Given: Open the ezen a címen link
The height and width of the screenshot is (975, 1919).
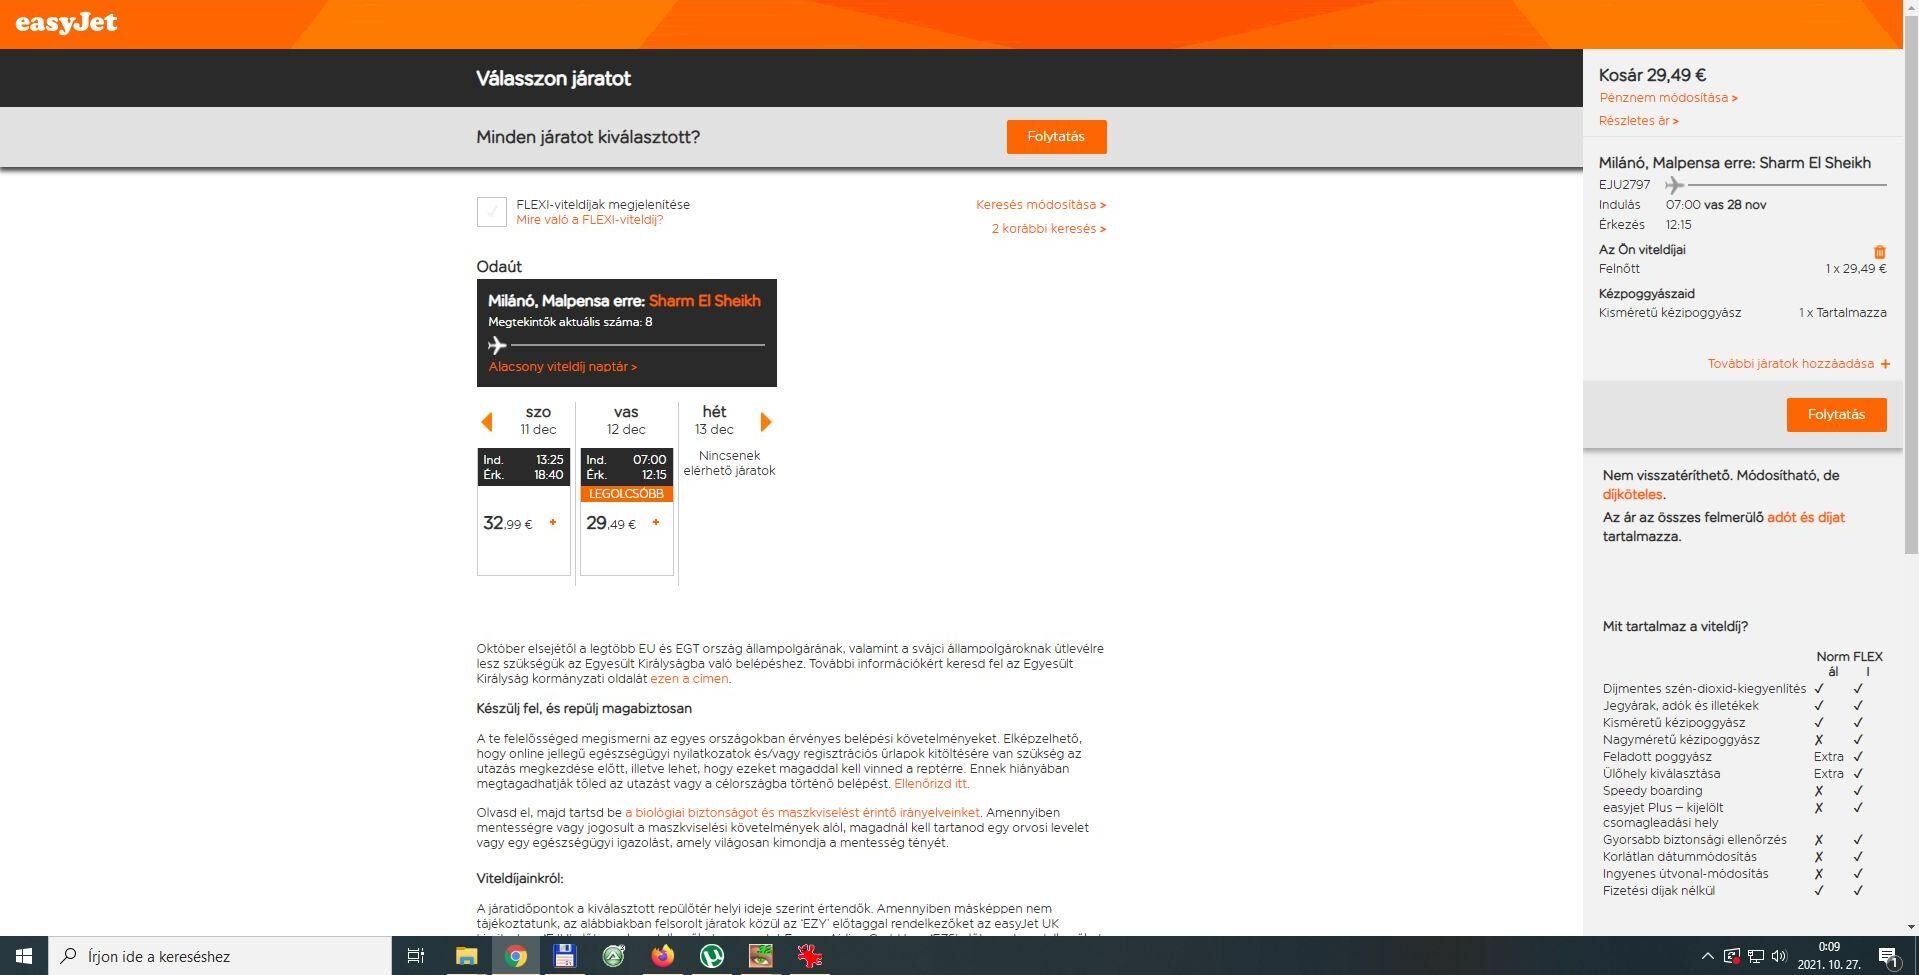Looking at the screenshot, I should 689,679.
